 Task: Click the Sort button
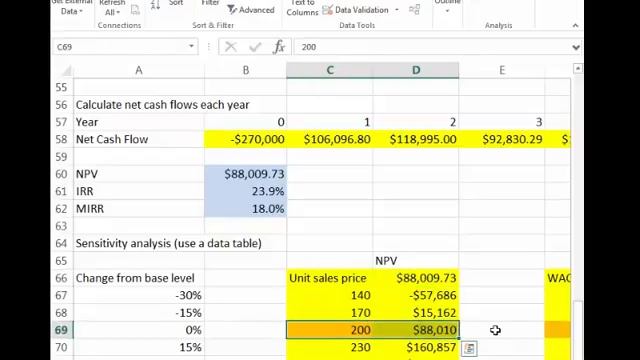click(x=176, y=3)
